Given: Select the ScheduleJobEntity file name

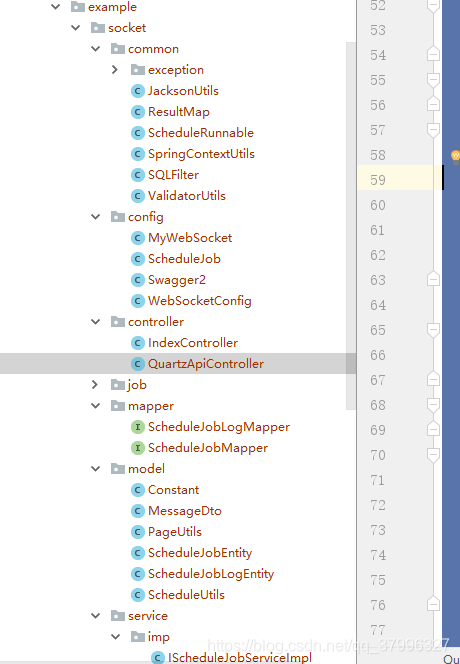Looking at the screenshot, I should point(200,553).
